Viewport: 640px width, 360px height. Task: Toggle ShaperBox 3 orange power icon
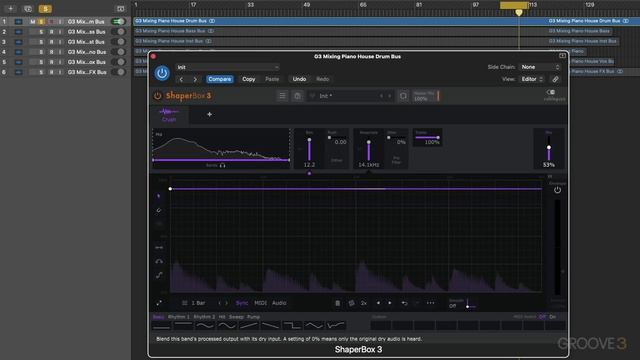click(x=158, y=96)
